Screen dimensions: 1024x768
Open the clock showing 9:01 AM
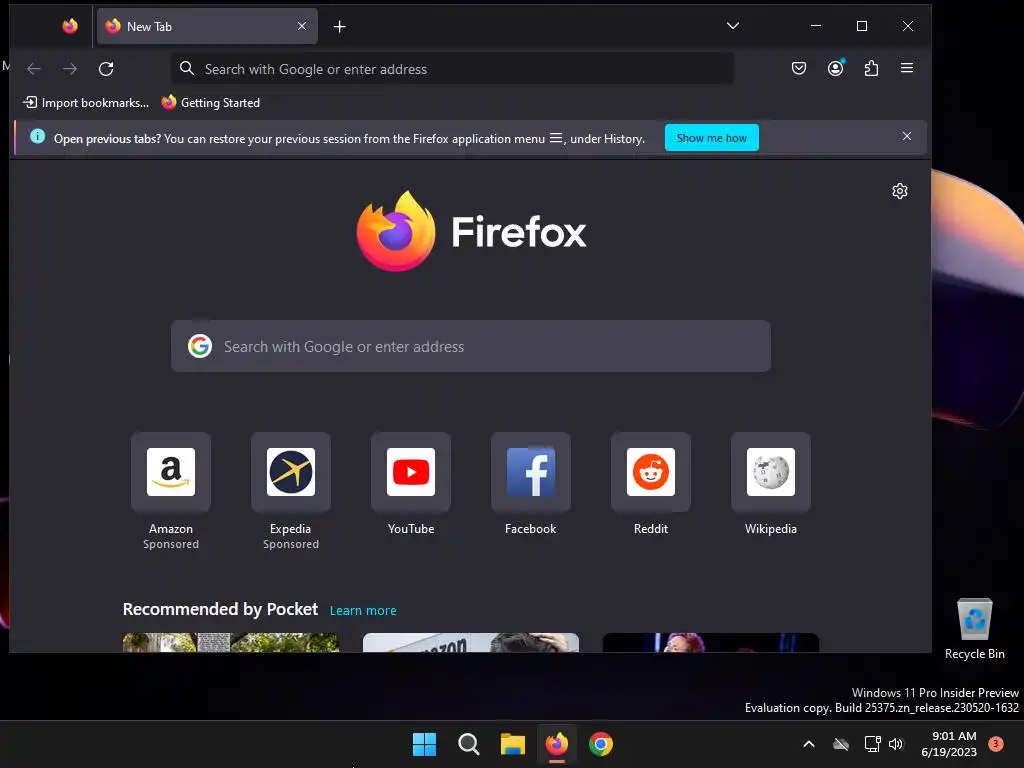[948, 744]
